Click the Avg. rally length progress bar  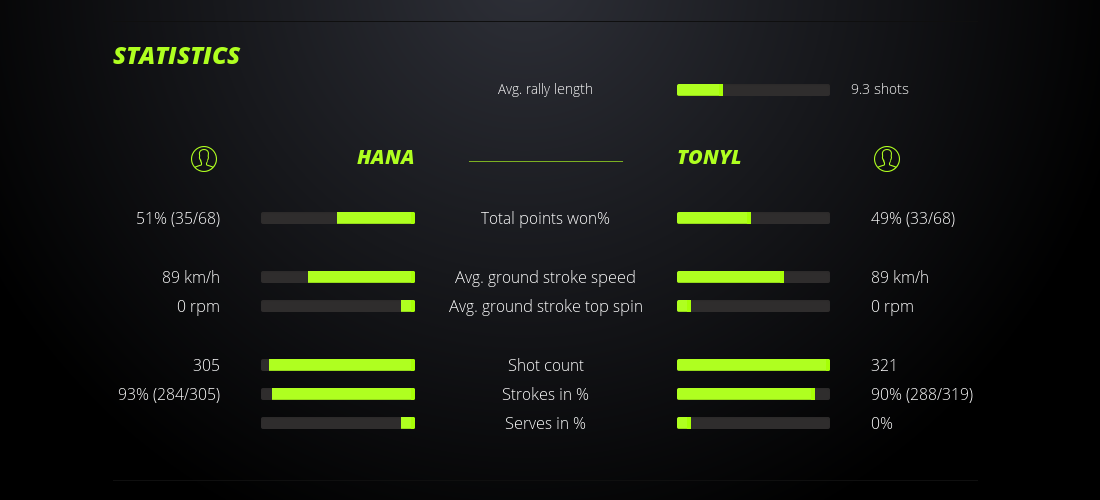pos(753,90)
